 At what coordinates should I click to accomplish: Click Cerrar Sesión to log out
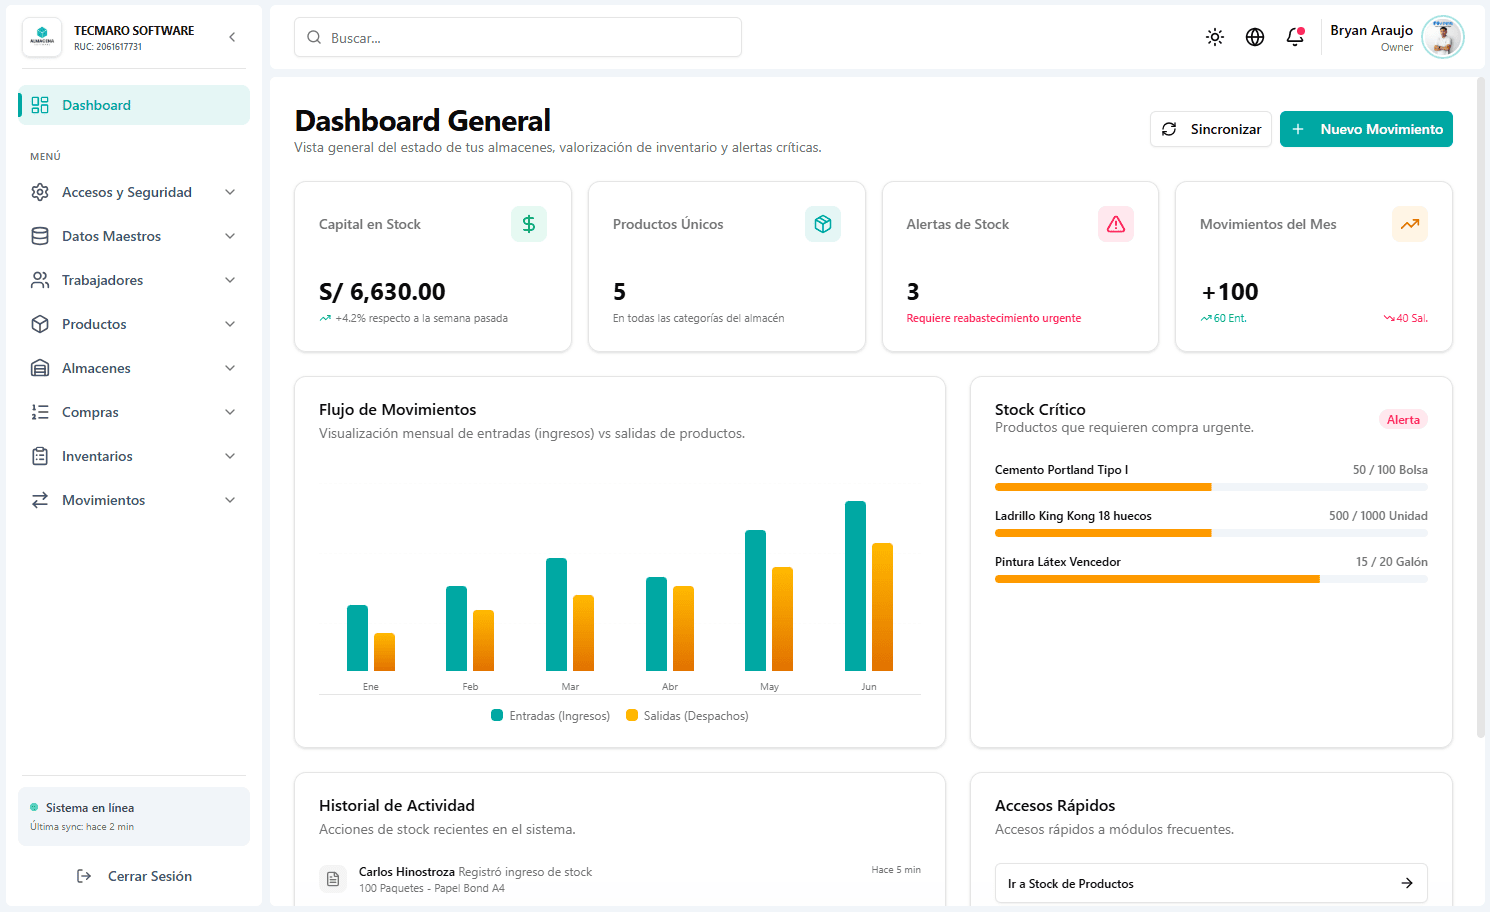pos(134,876)
